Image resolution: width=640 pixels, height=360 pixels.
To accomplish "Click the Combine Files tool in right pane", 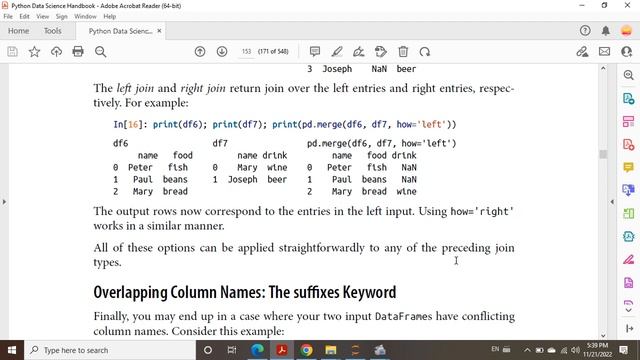I will point(629,190).
